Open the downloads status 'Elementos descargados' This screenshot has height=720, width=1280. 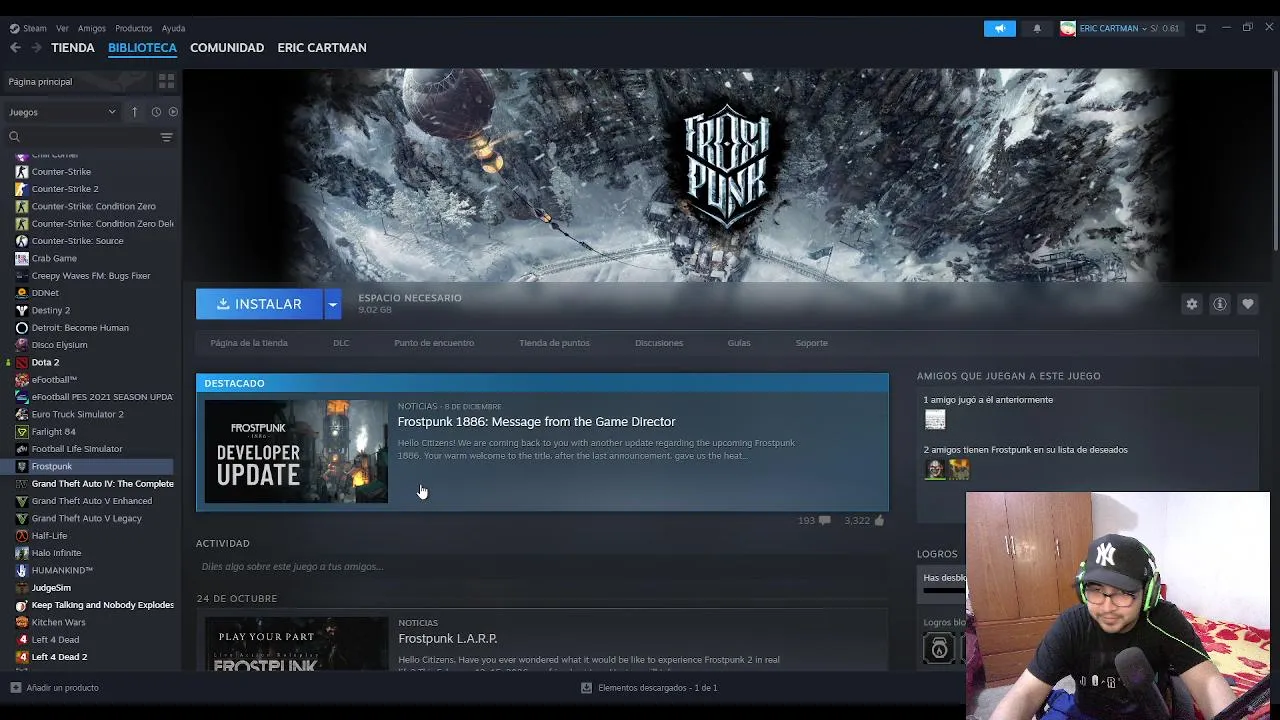649,688
